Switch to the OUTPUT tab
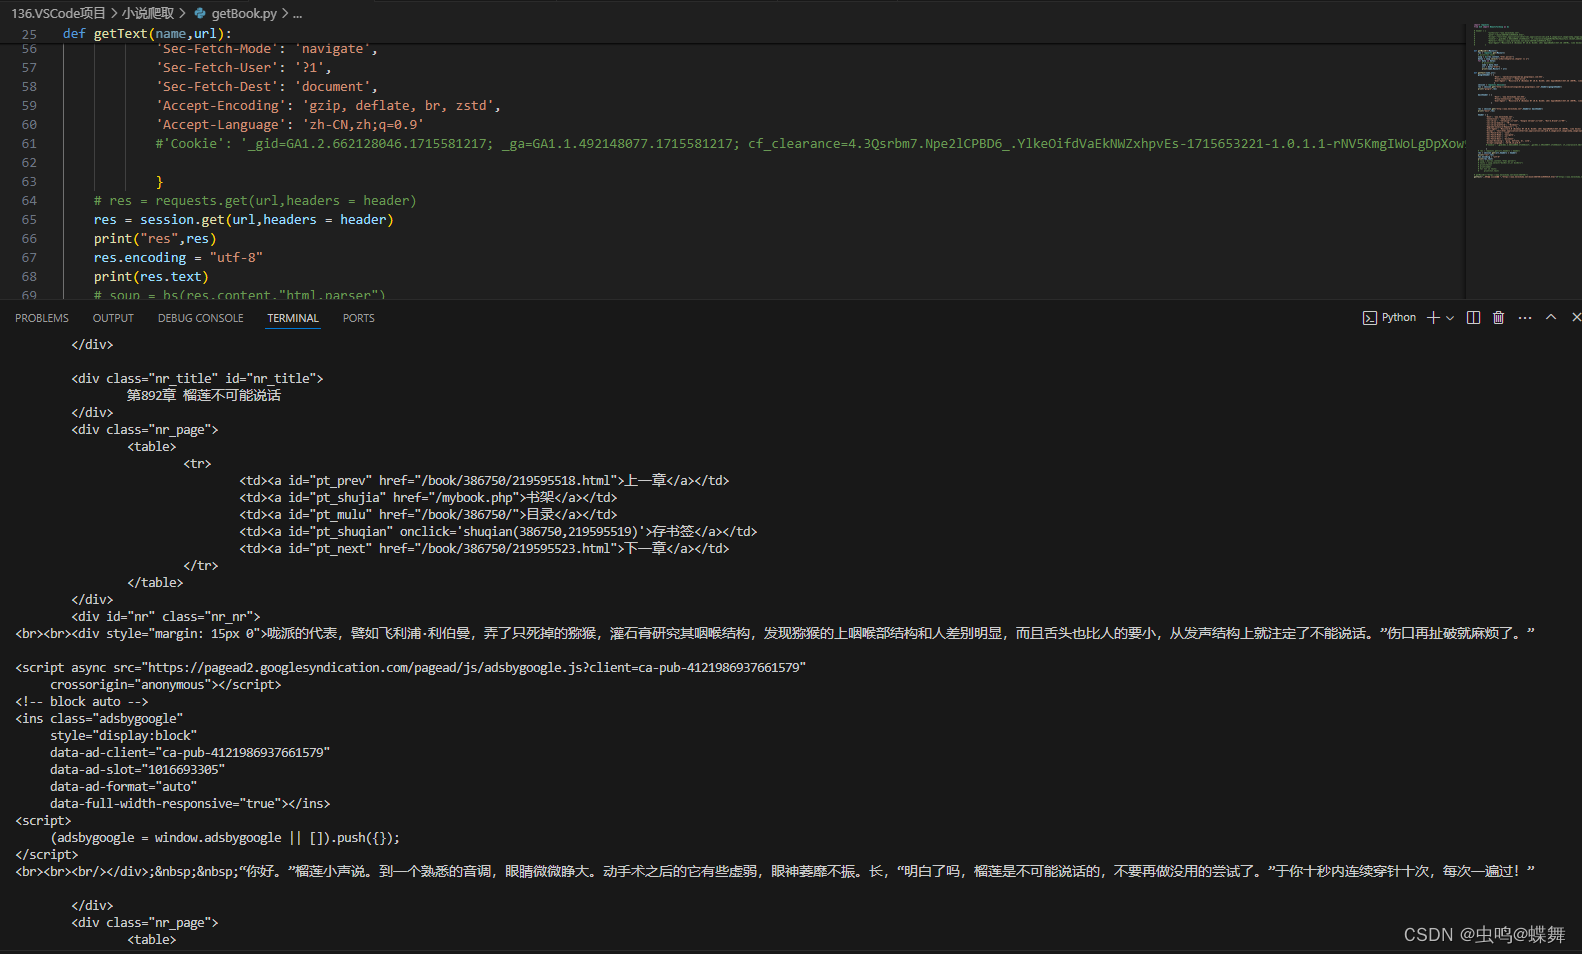 click(113, 318)
